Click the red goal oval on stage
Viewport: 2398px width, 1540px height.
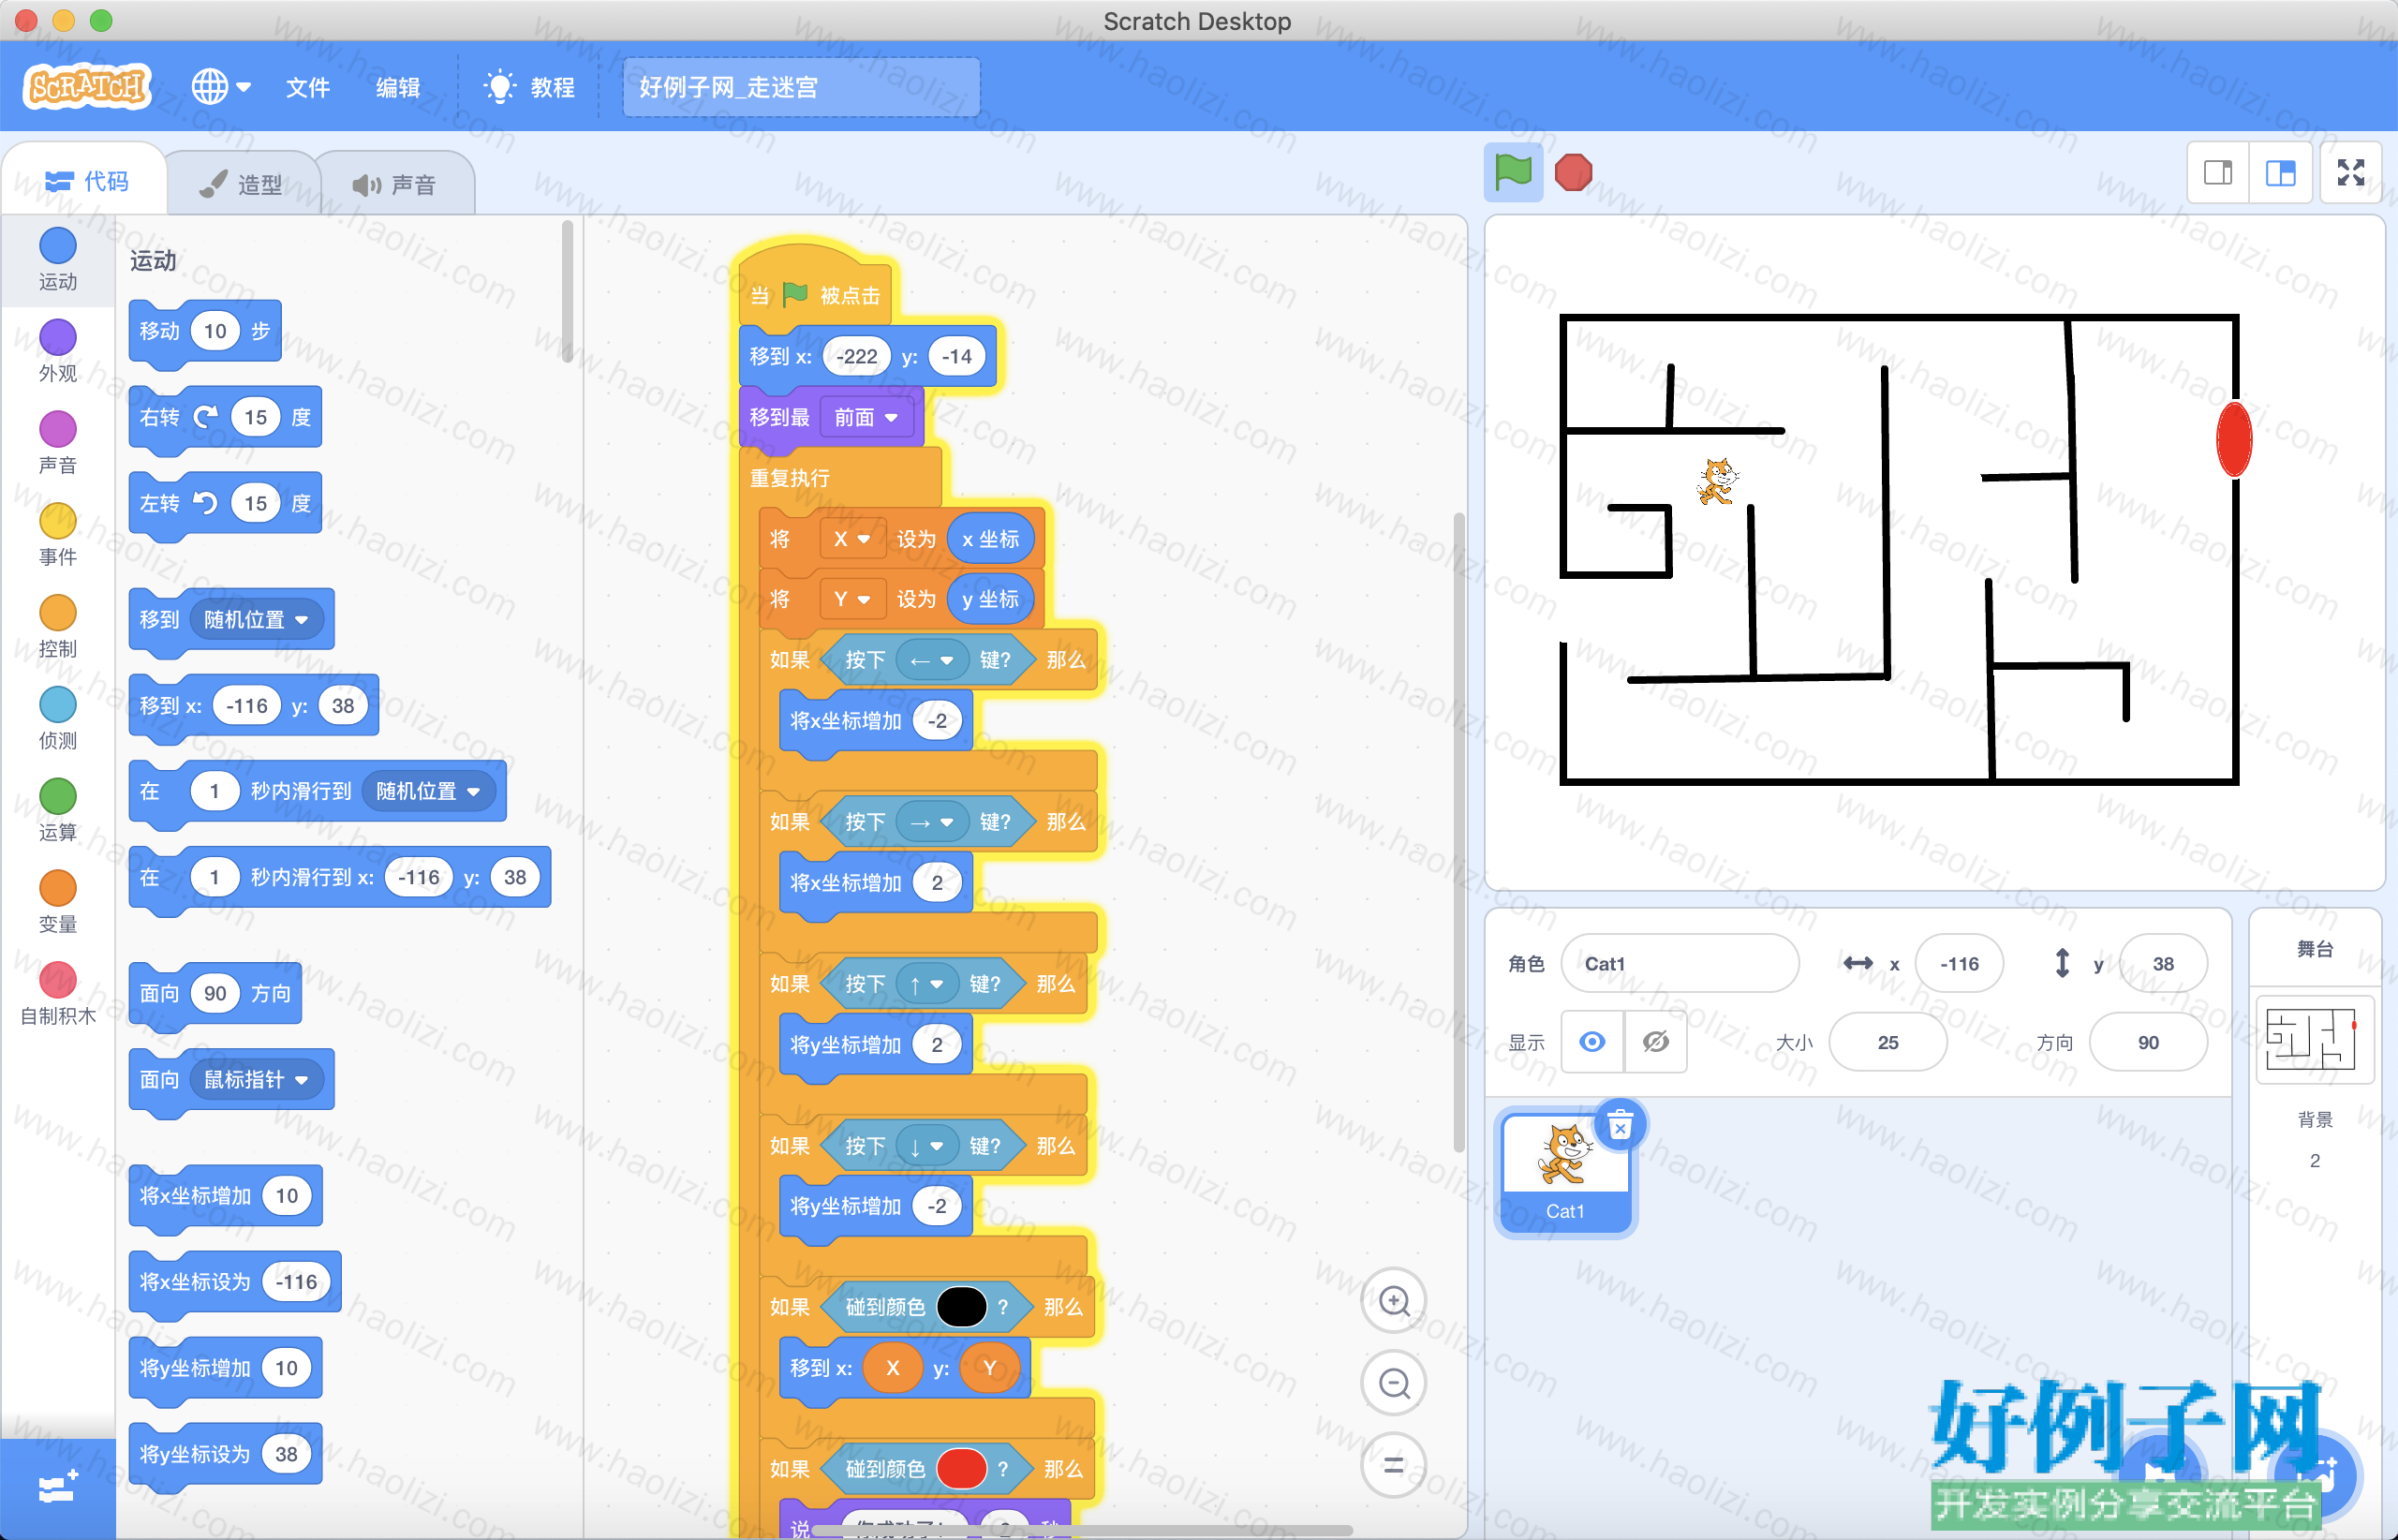pyautogui.click(x=2234, y=438)
